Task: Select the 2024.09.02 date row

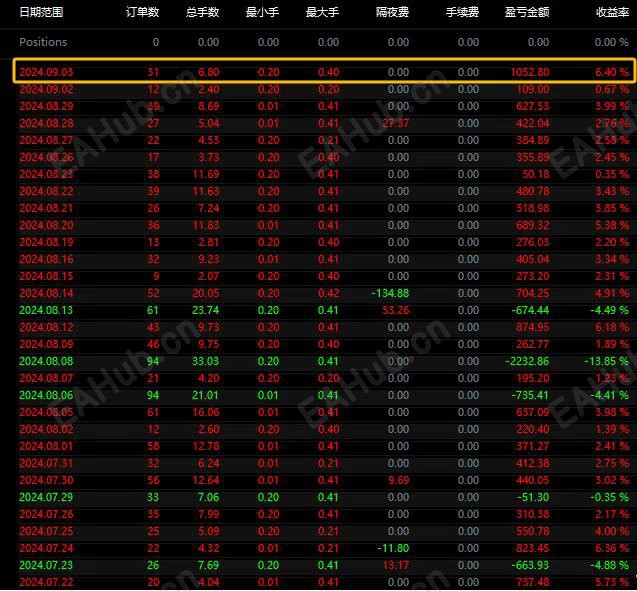Action: [324, 89]
